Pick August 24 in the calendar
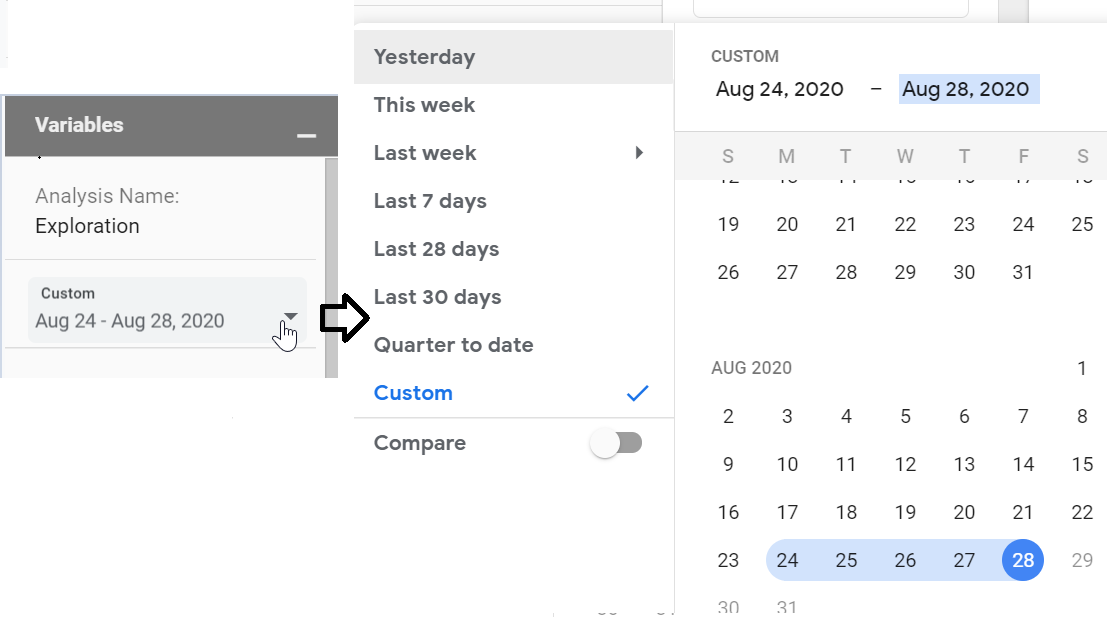 788,560
